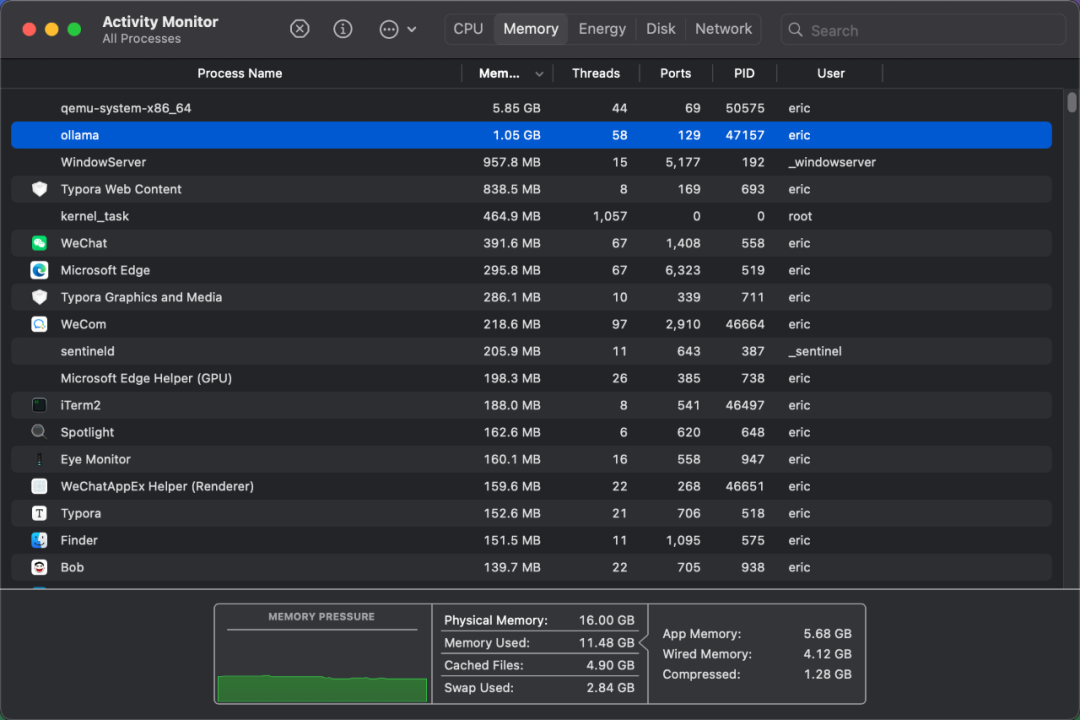
Task: Click the Typora T app icon
Action: [x=39, y=513]
